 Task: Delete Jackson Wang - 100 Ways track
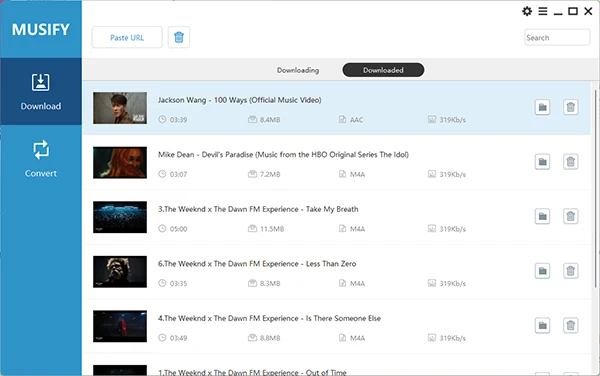[571, 107]
